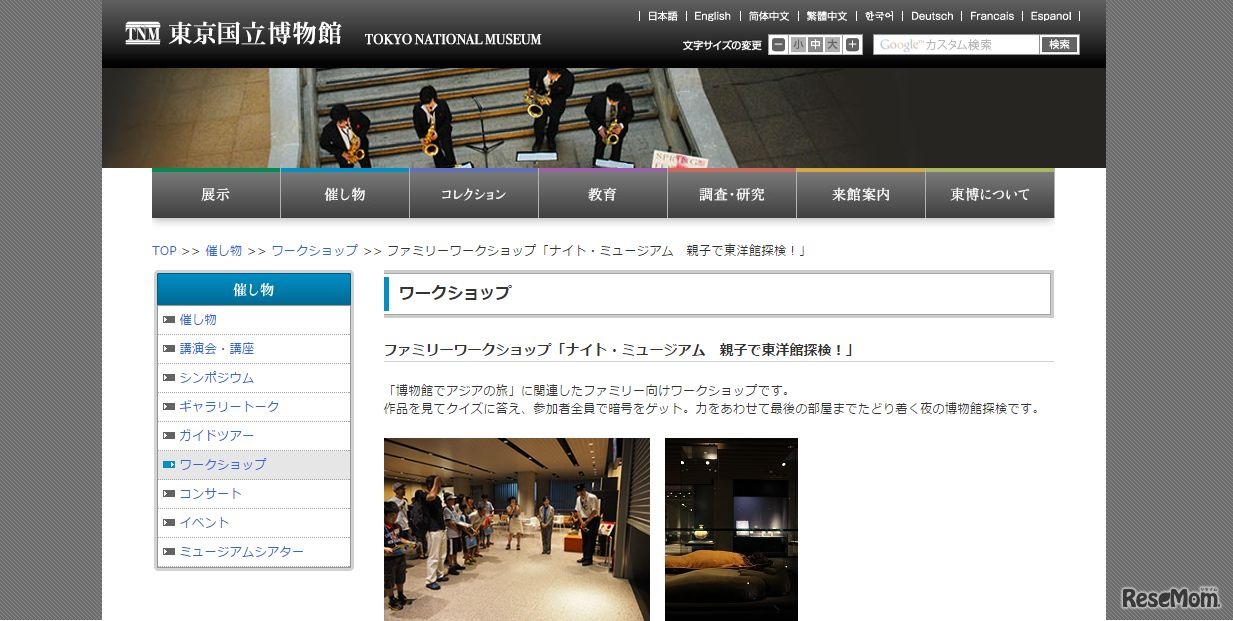
Task: Switch to the 教育 navigation tab
Action: tap(602, 194)
